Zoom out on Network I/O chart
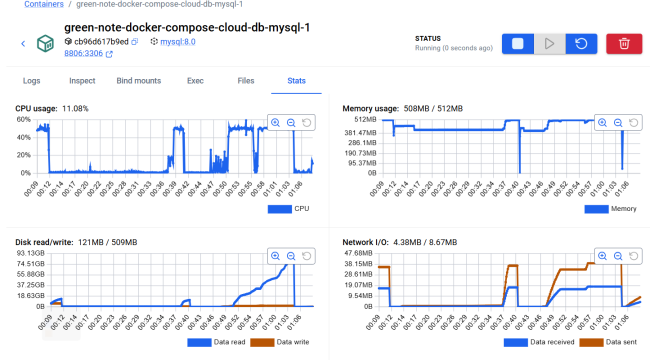This screenshot has height=360, width=650. tap(618, 256)
